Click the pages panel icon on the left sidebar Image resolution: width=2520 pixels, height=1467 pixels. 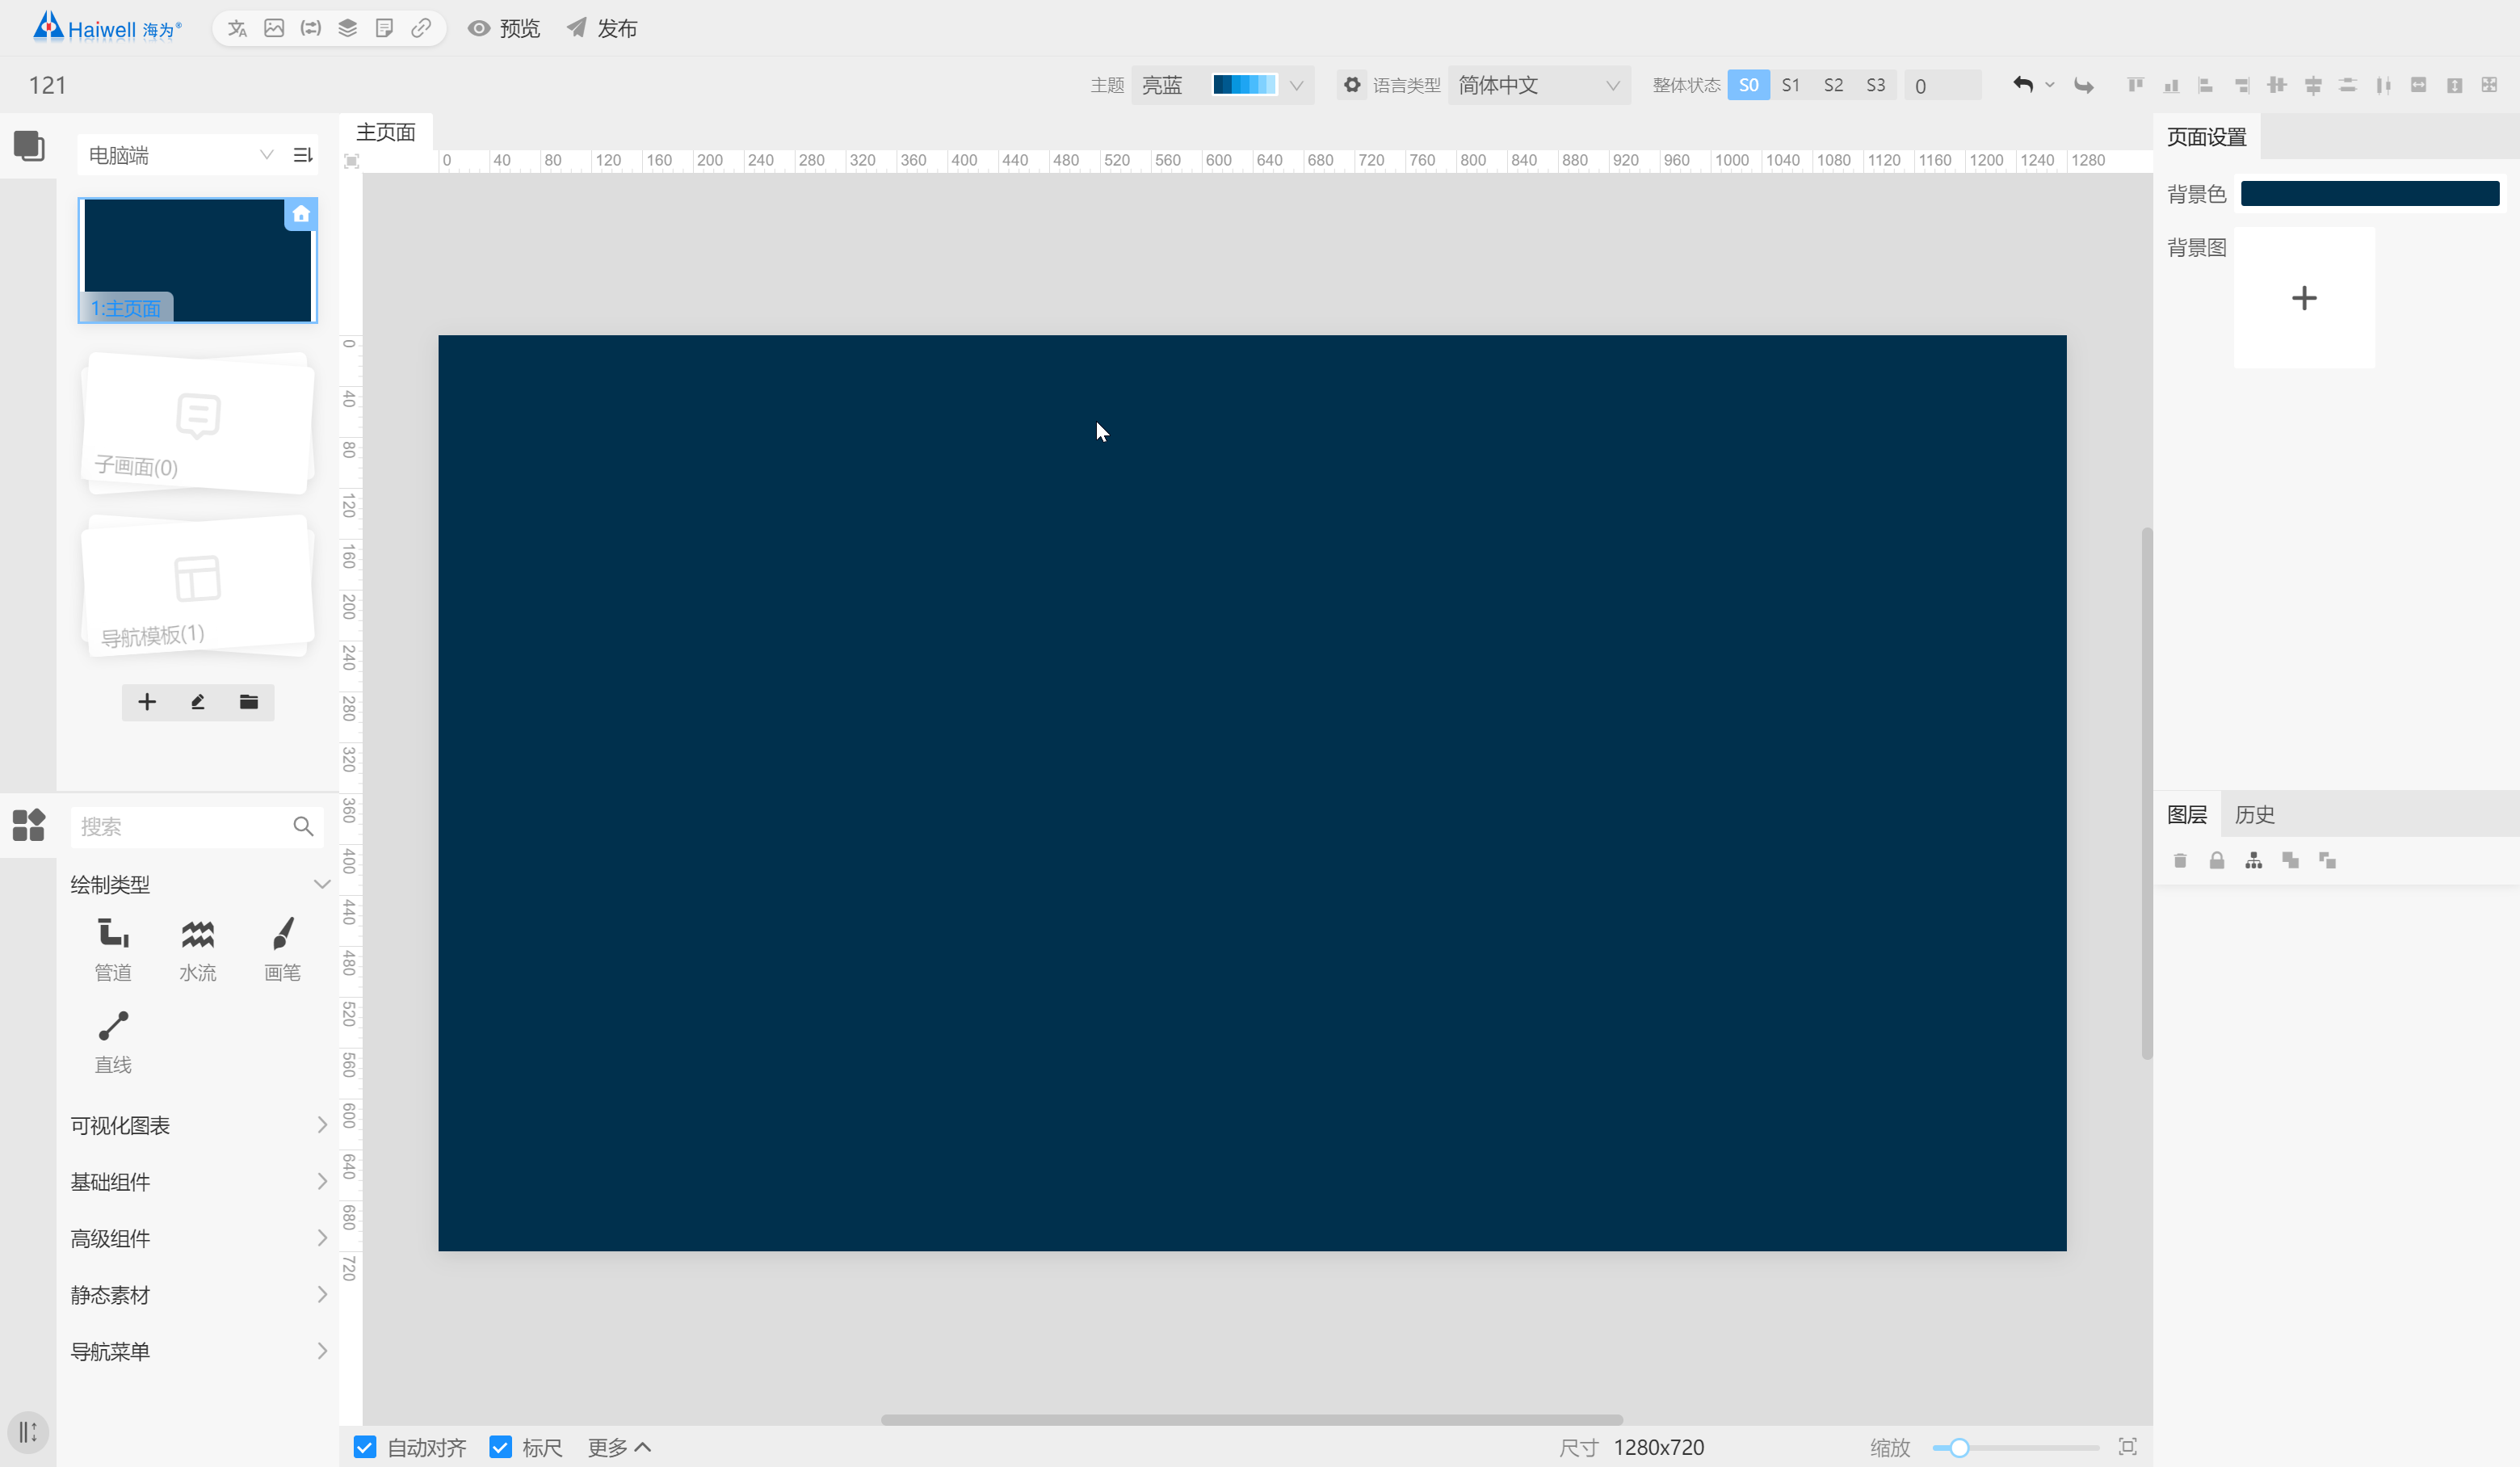(29, 146)
